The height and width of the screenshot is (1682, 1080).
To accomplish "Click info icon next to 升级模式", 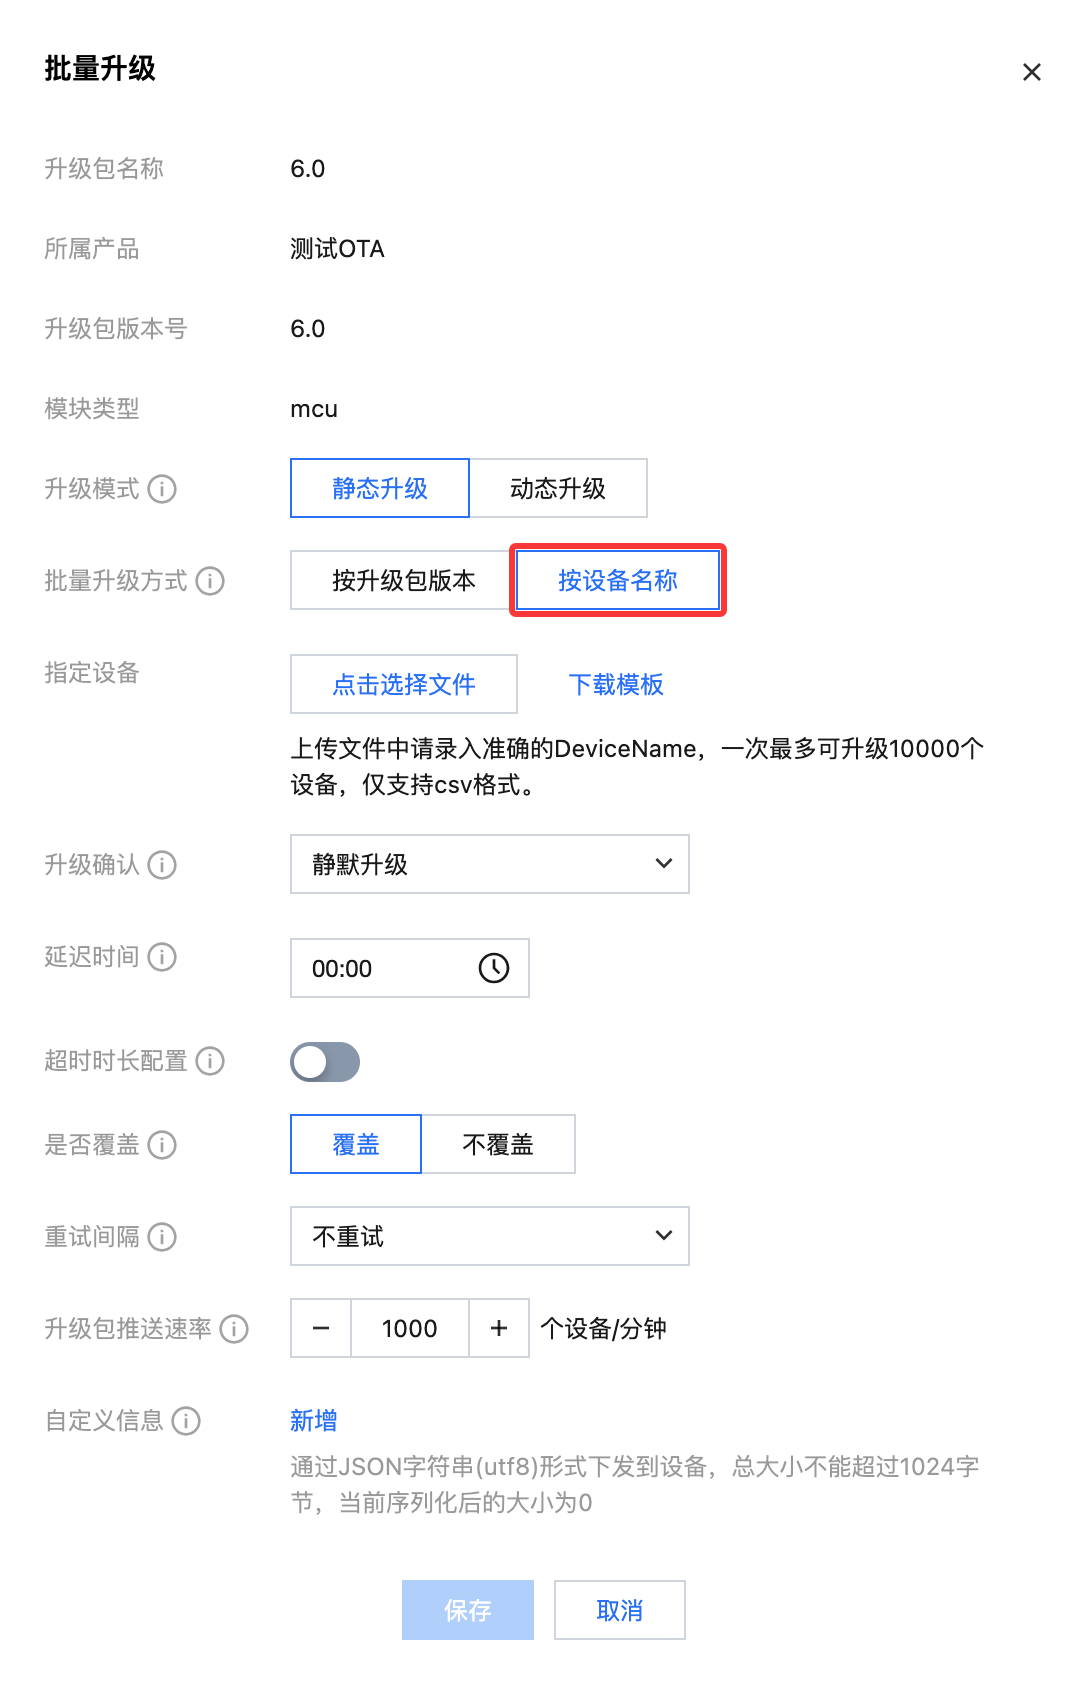I will coord(162,489).
